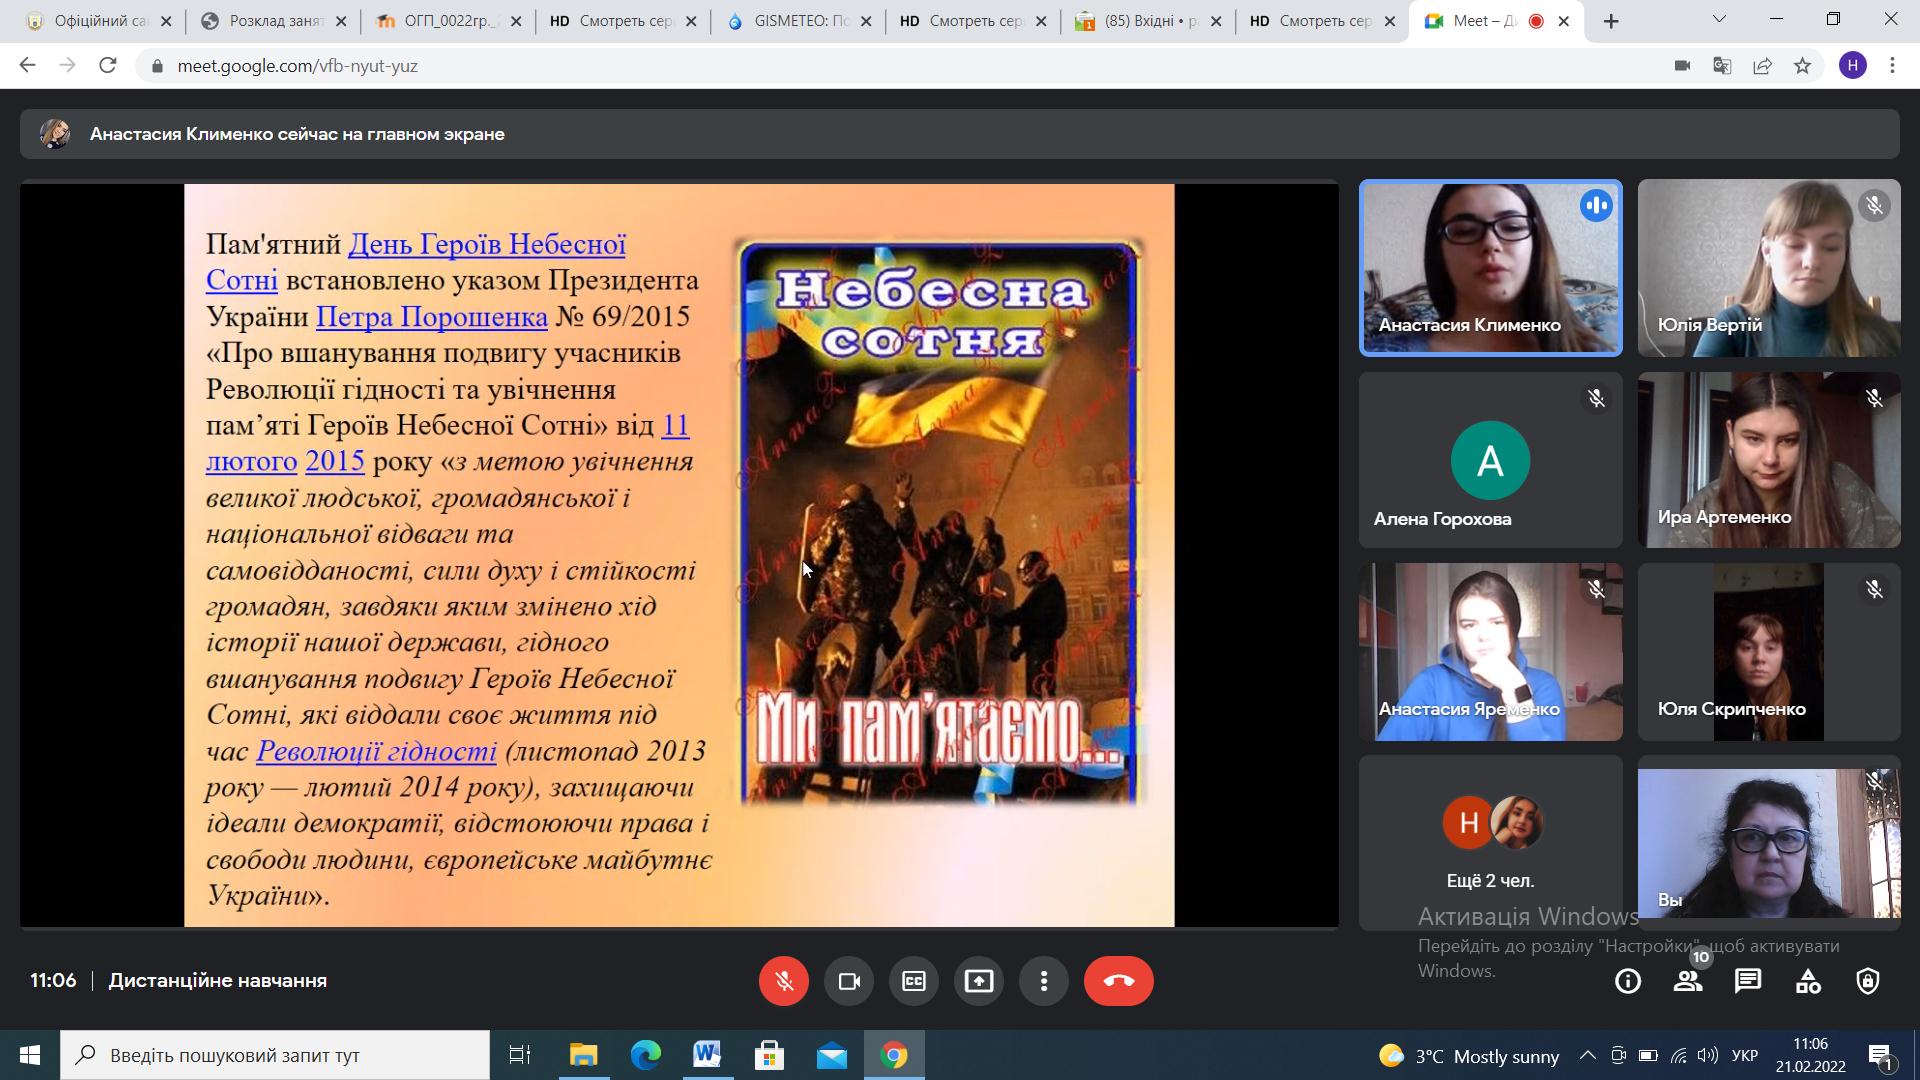The width and height of the screenshot is (1920, 1080).
Task: Open clock and date 21.02.2022
Action: [x=1810, y=1055]
